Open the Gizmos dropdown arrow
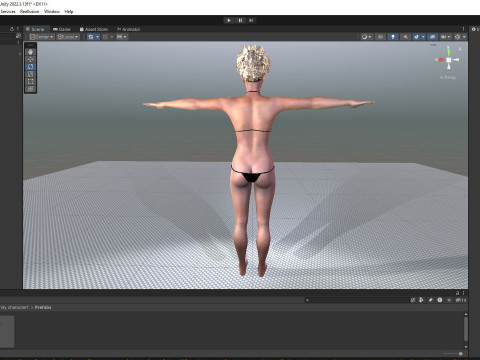The width and height of the screenshot is (480, 360). click(x=464, y=37)
